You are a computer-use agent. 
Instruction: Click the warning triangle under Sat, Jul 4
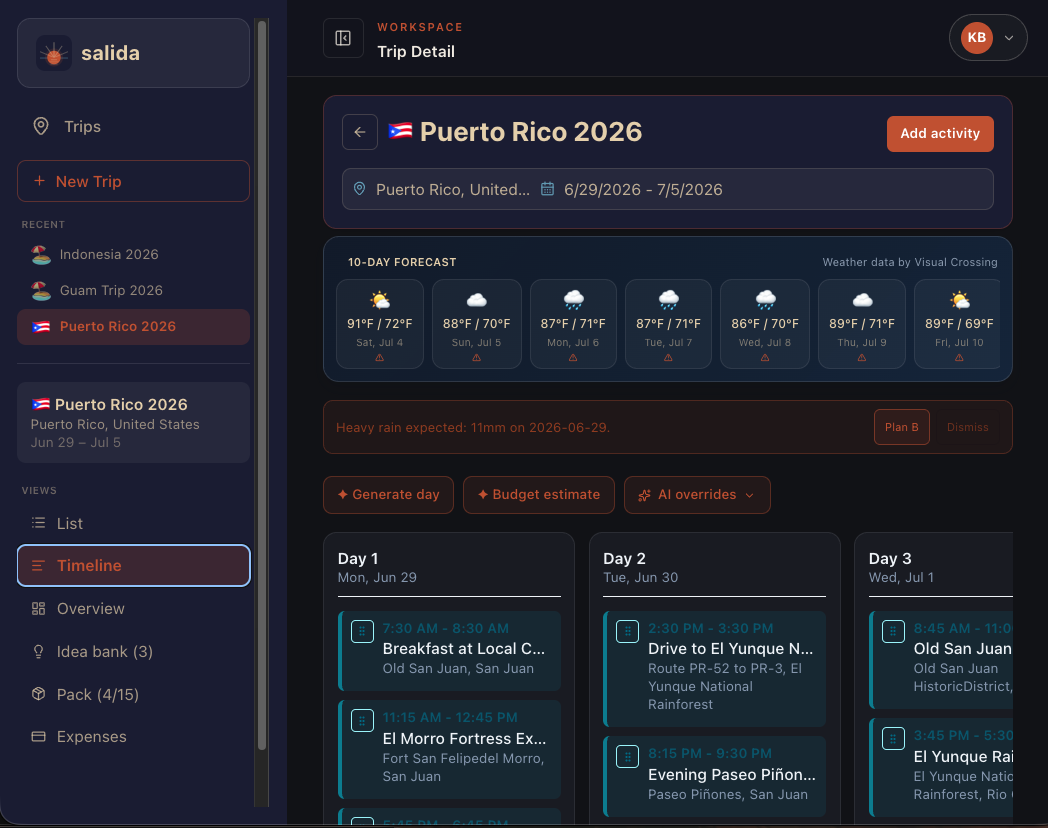380,358
